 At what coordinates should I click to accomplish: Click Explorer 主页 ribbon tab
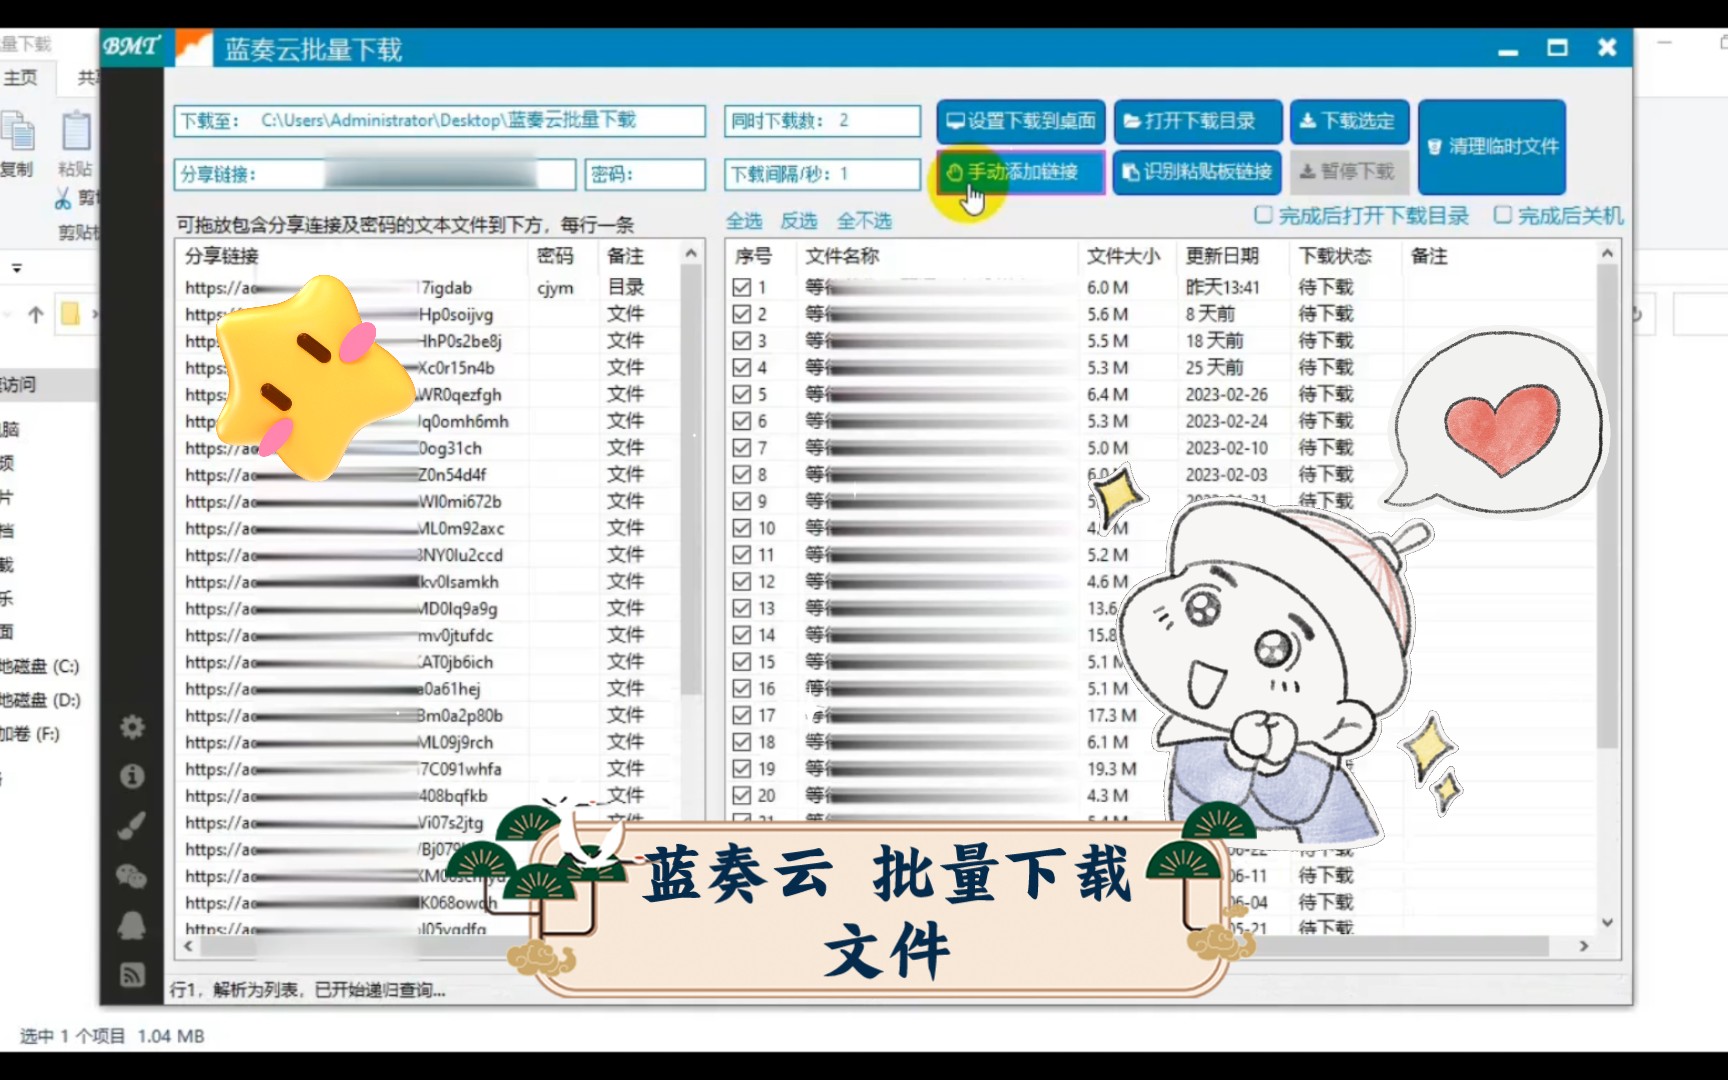[x=20, y=77]
